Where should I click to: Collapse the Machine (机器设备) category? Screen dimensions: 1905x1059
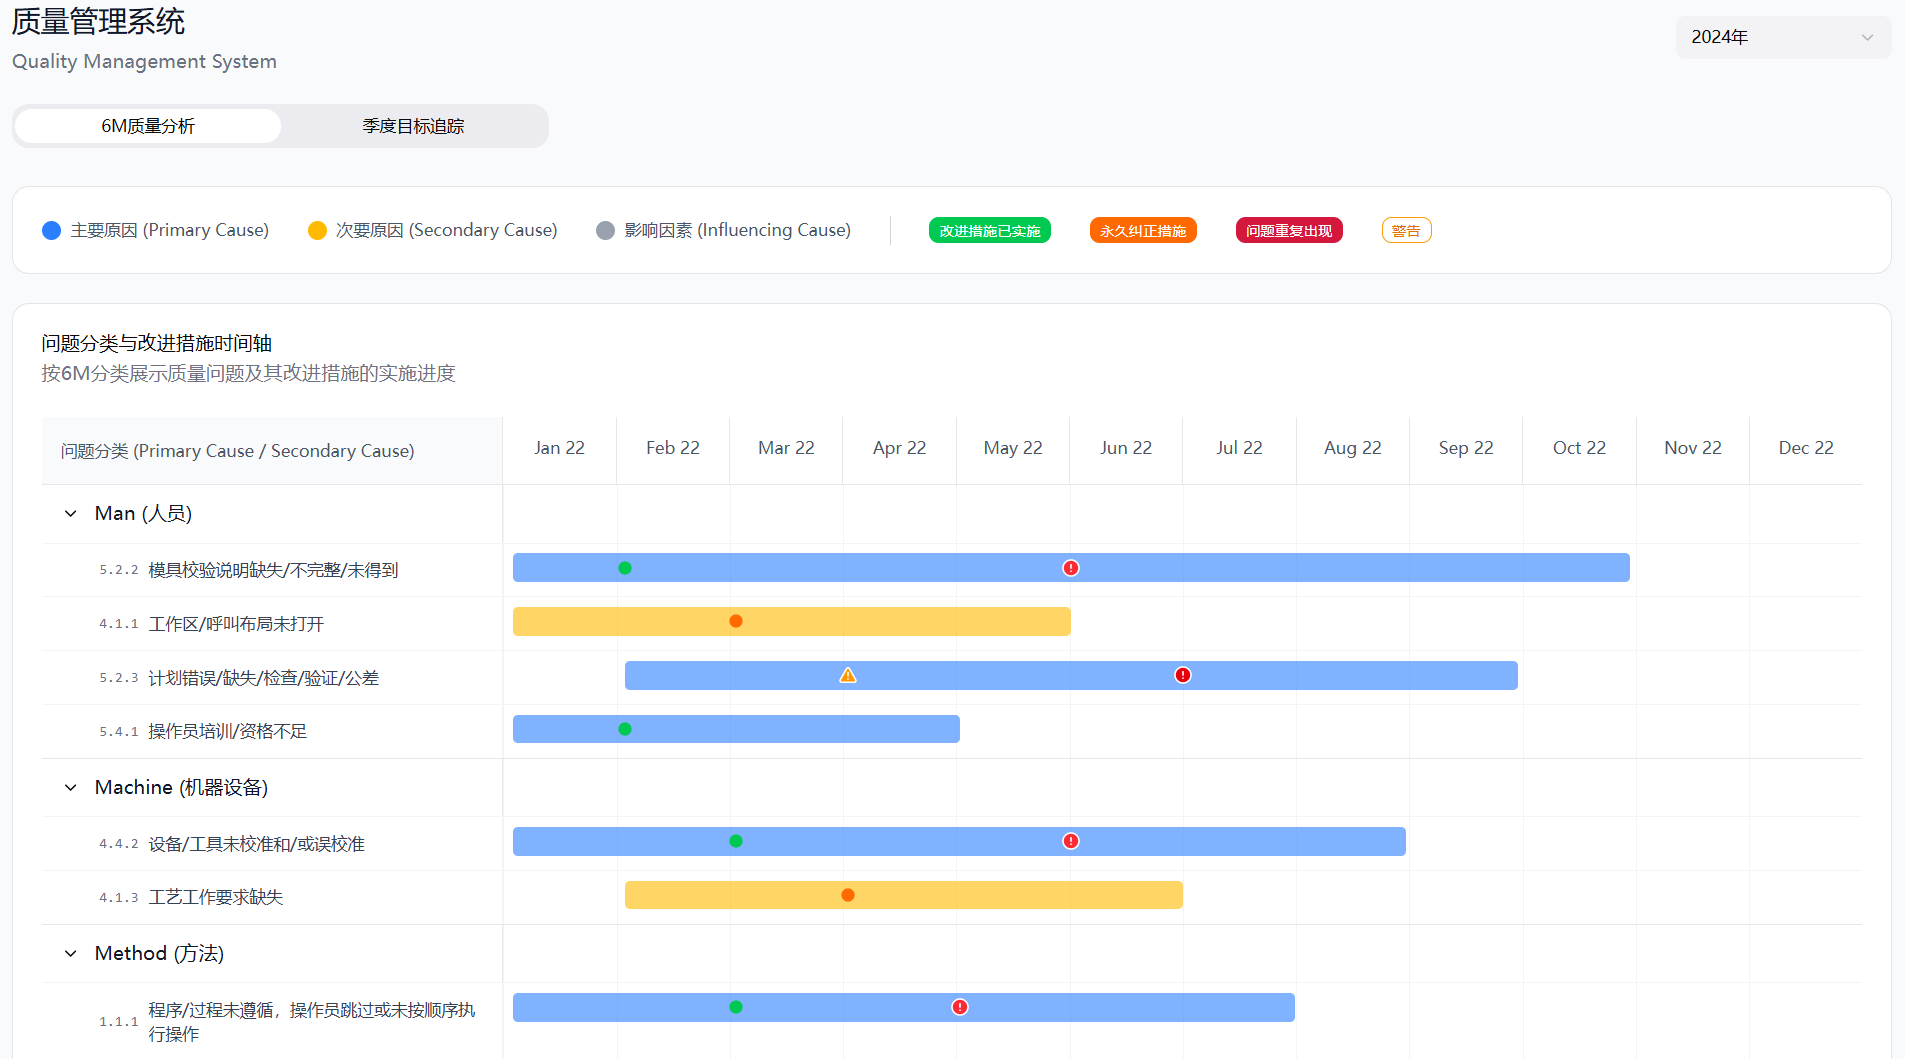coord(71,788)
